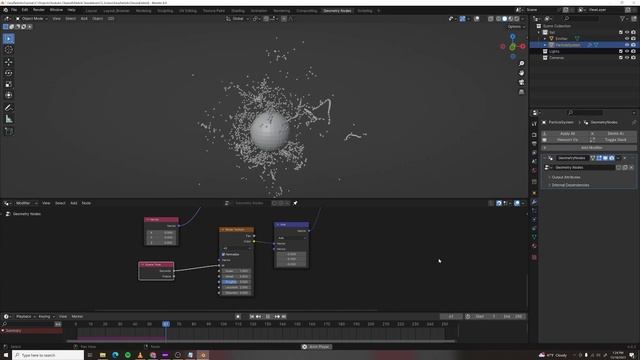This screenshot has width=640, height=360.
Task: Open the Modifier type dropdown in node editor
Action: (26, 203)
